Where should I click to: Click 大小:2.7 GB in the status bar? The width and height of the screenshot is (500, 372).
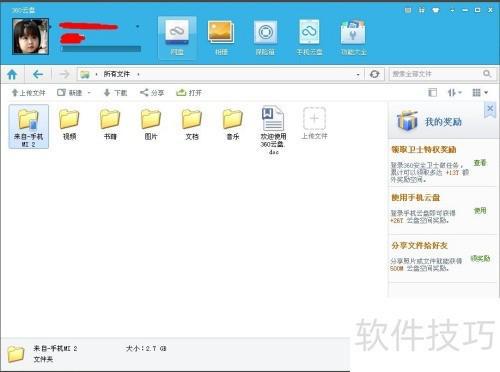tap(146, 348)
